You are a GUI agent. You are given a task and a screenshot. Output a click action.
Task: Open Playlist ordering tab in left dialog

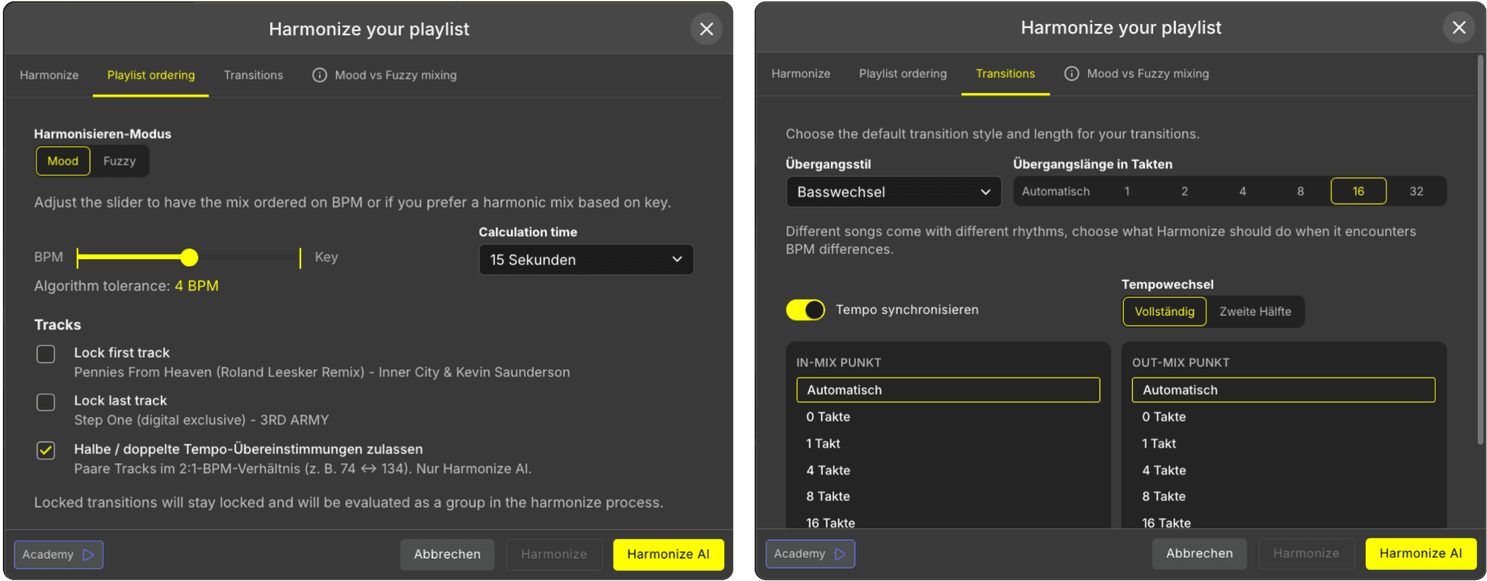pyautogui.click(x=151, y=75)
